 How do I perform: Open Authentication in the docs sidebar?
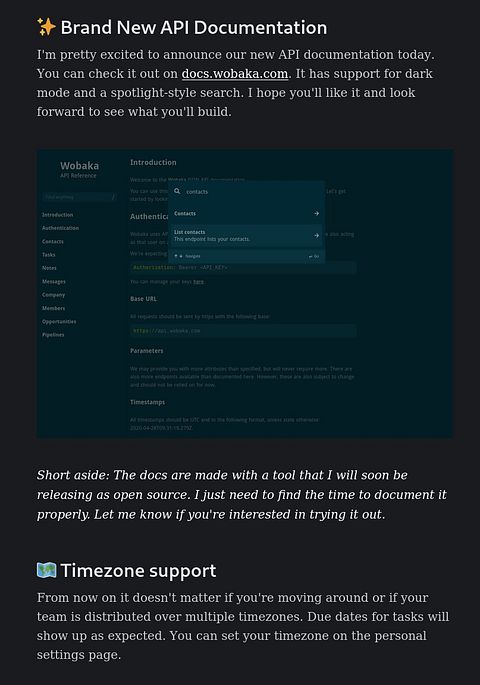tap(60, 228)
